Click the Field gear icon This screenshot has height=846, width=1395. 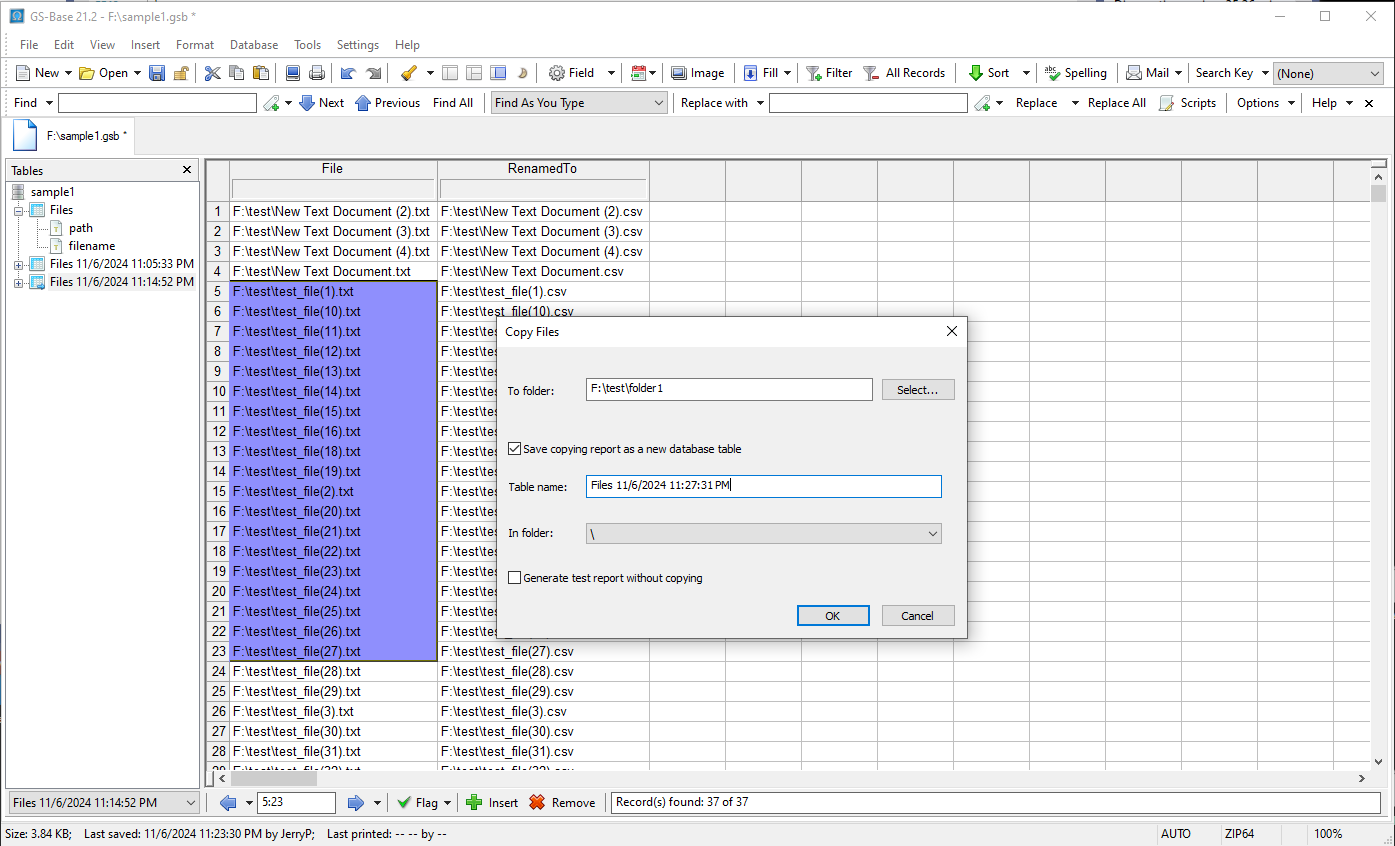point(557,73)
